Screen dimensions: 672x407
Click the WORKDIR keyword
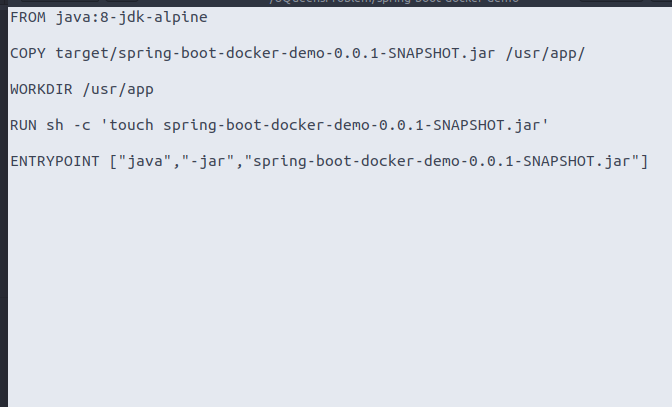tap(39, 89)
